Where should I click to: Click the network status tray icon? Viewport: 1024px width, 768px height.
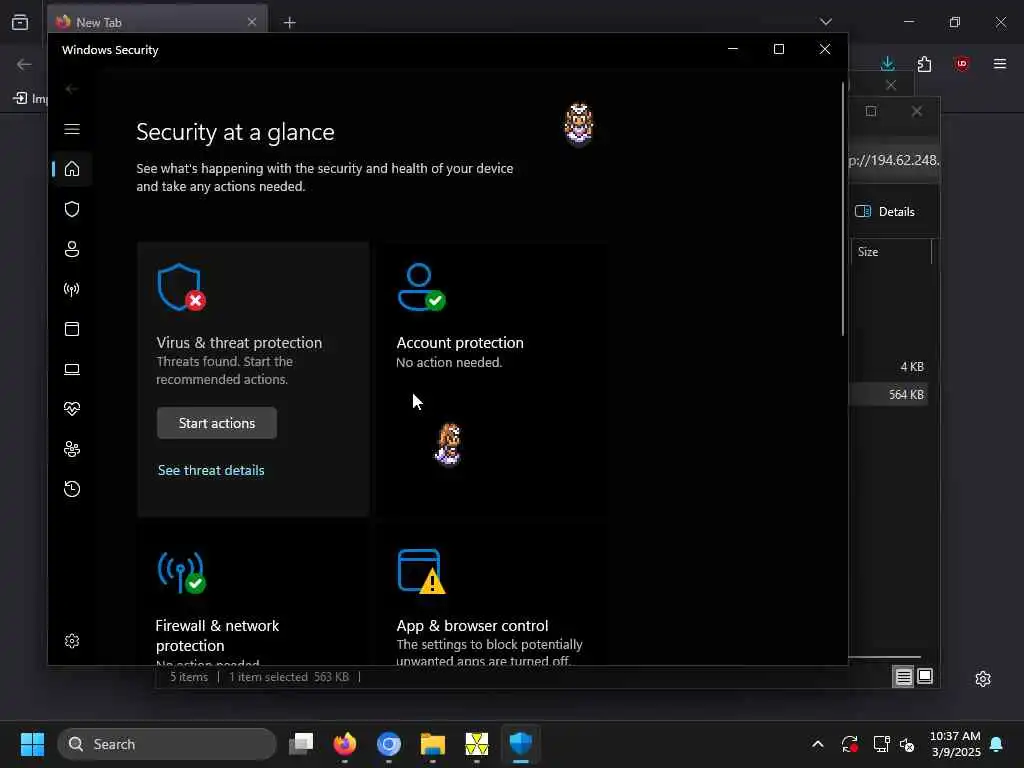tap(882, 744)
